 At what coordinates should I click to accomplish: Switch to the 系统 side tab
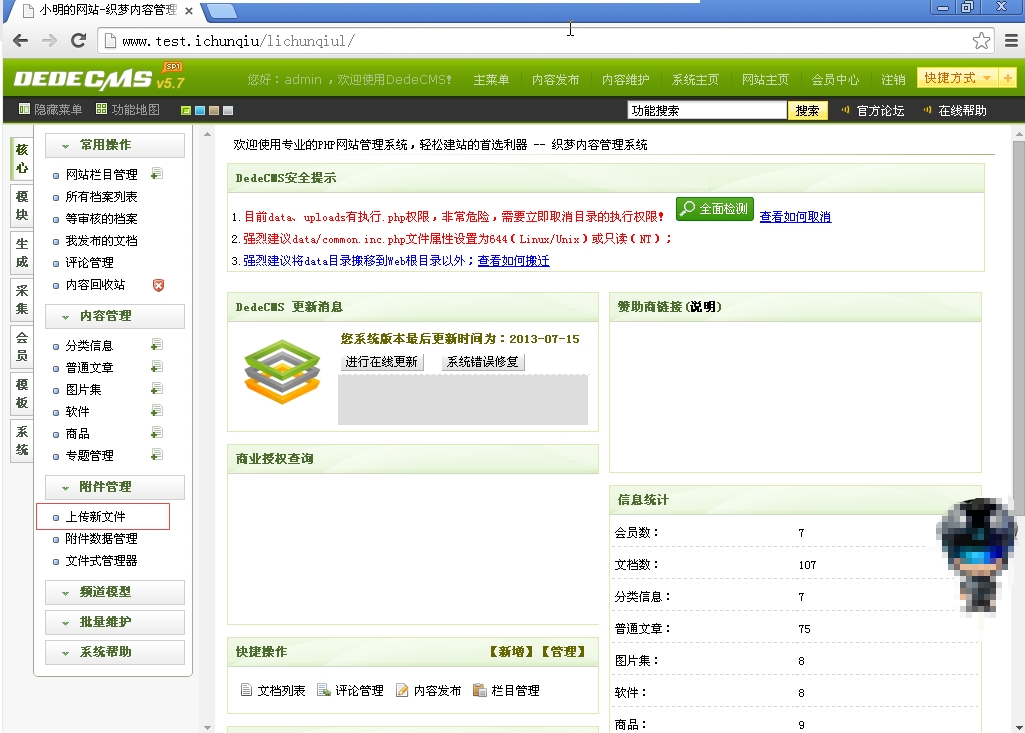[x=22, y=441]
